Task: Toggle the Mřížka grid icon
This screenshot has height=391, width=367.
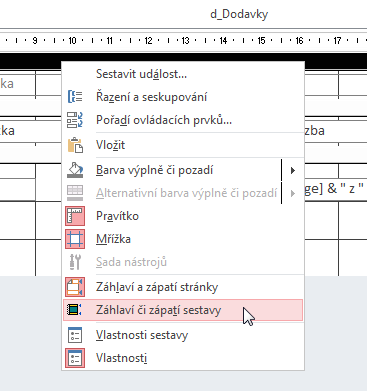Action: (75, 239)
